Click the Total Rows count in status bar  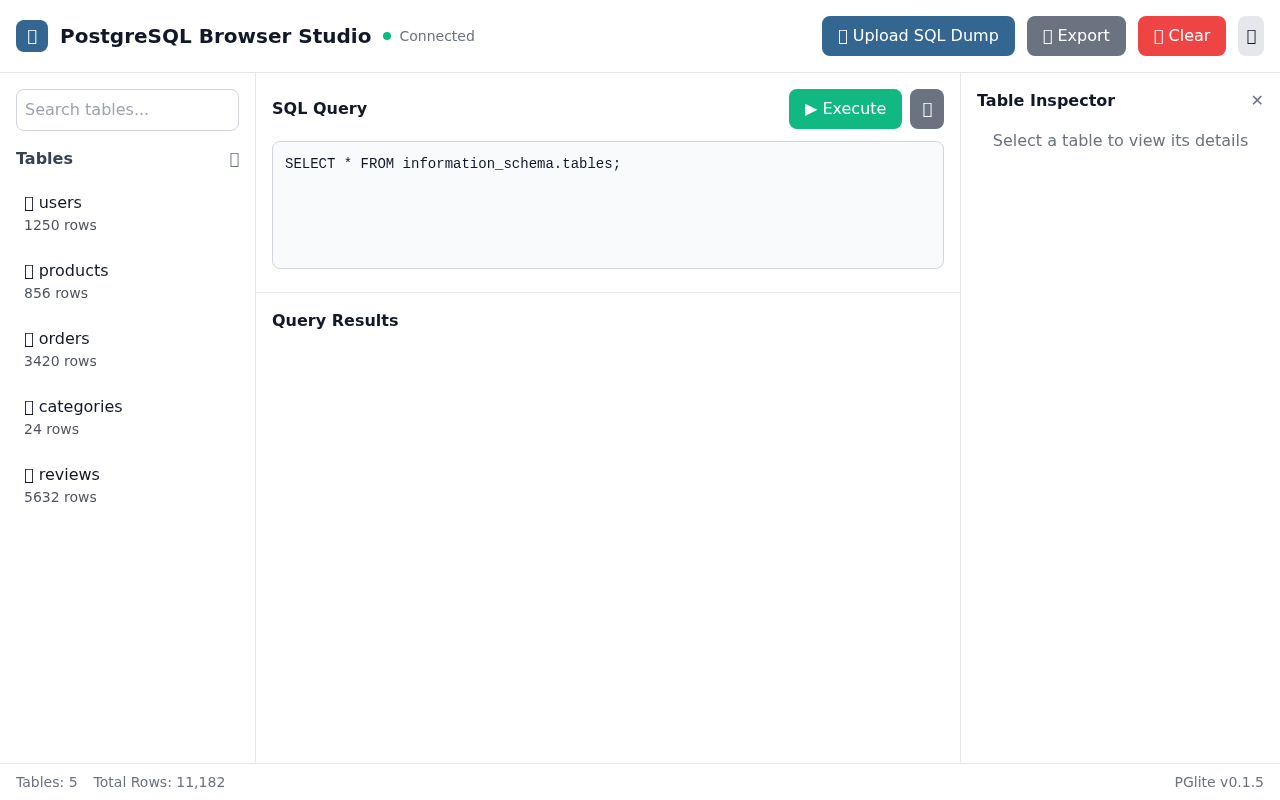tap(159, 782)
